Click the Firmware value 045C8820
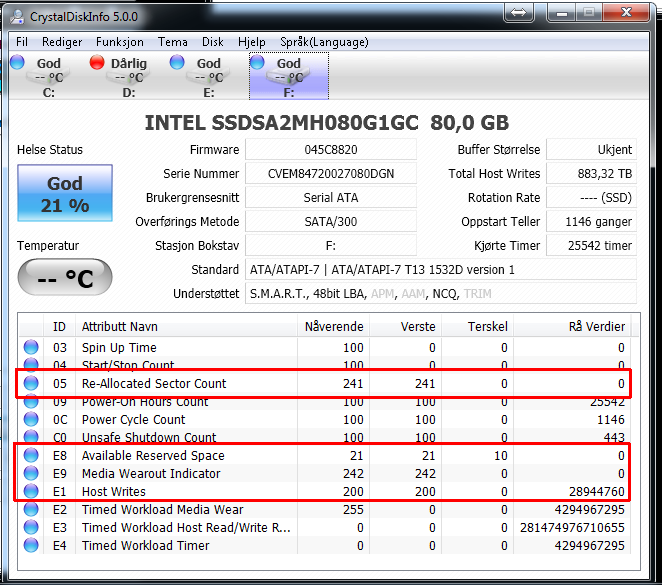The image size is (662, 585). tap(331, 149)
